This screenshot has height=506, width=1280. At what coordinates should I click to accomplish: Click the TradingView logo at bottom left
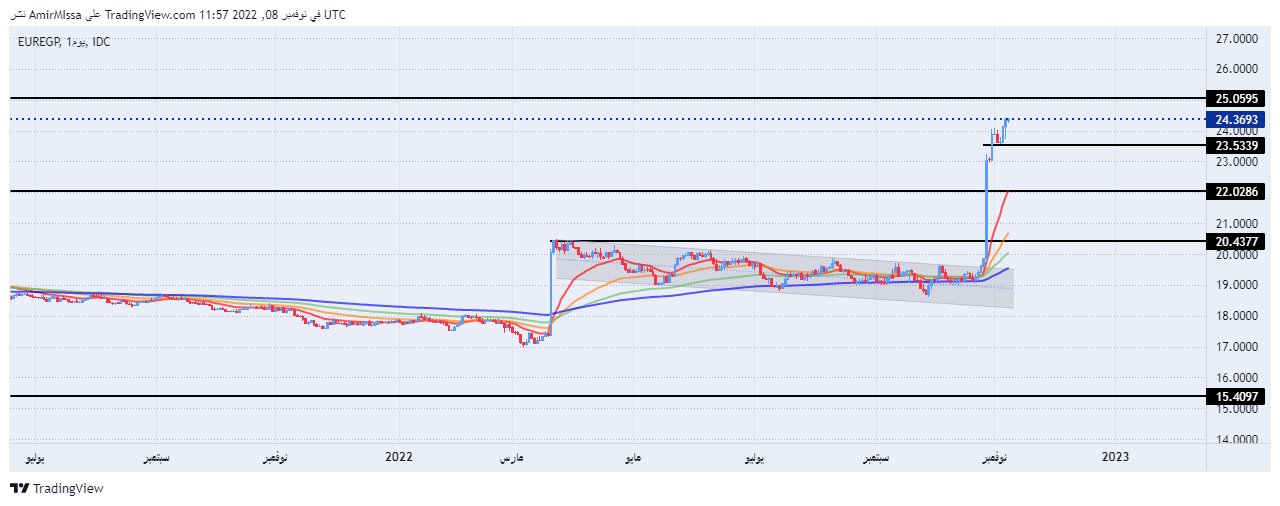coord(56,489)
